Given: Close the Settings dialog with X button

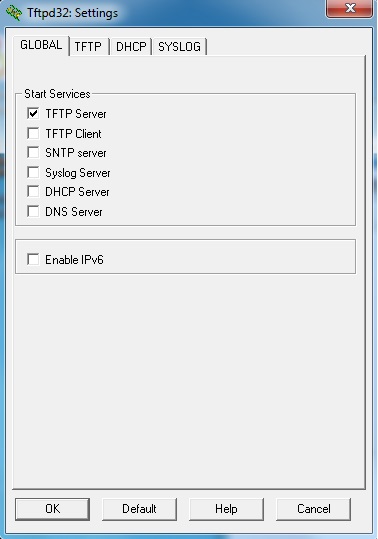Looking at the screenshot, I should click(349, 8).
